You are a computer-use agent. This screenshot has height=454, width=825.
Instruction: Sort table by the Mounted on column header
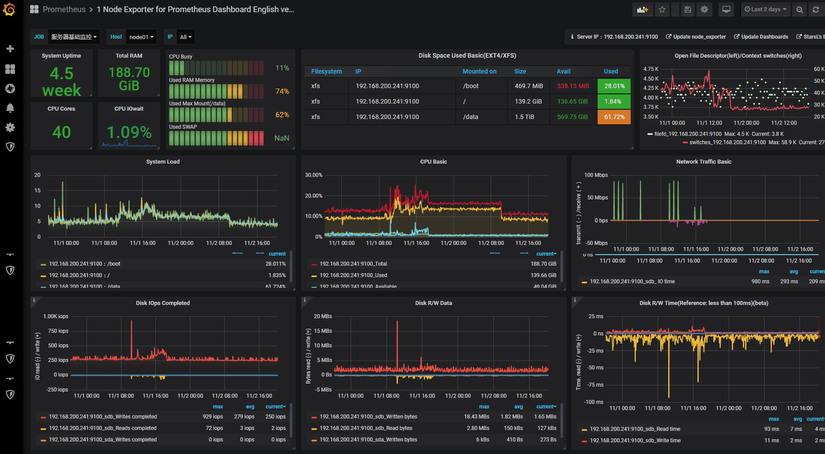479,71
